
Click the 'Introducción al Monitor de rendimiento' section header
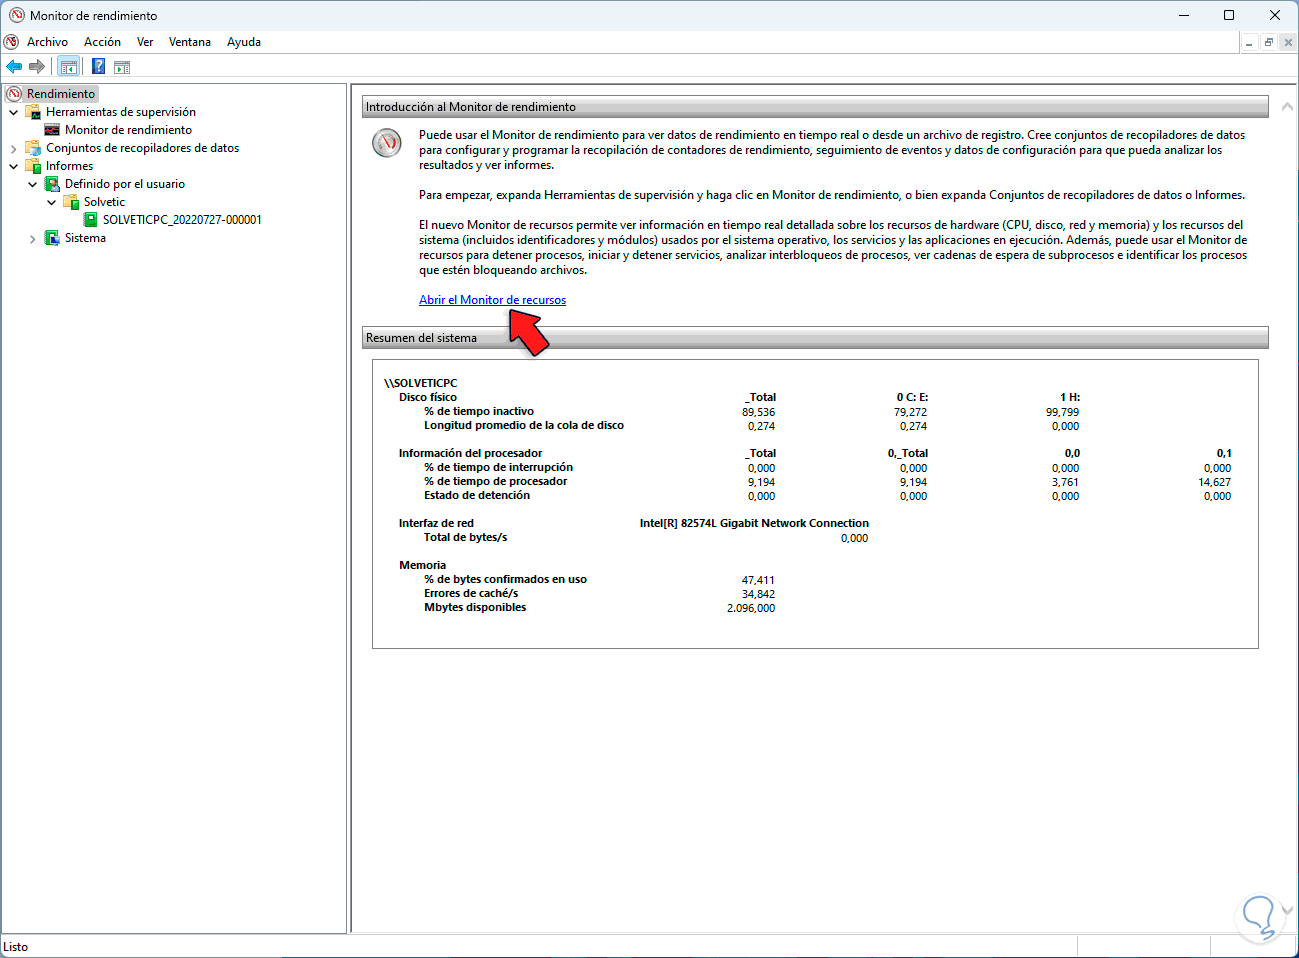click(x=815, y=107)
